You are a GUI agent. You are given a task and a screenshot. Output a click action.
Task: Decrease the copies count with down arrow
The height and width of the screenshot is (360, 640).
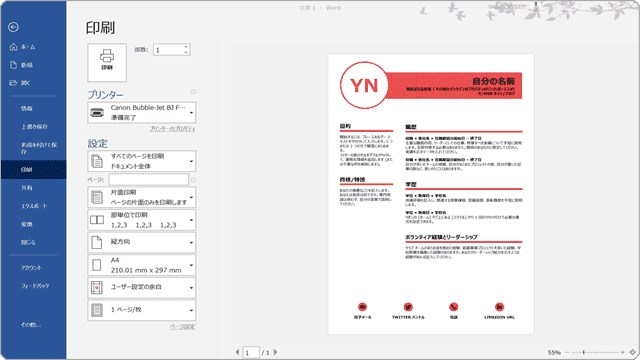[186, 53]
